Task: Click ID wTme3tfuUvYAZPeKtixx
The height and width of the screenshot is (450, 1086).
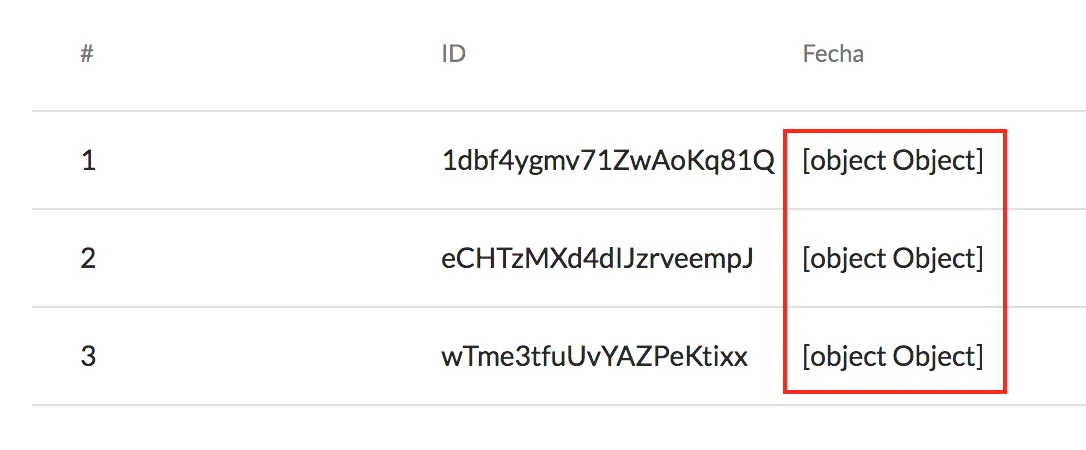Action: tap(594, 357)
